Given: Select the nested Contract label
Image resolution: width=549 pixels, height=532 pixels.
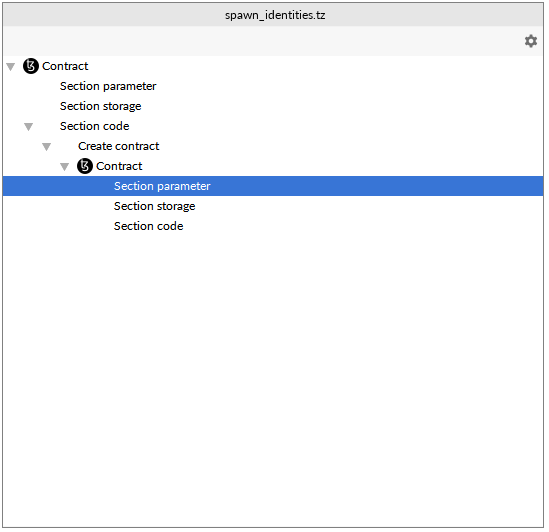Looking at the screenshot, I should point(119,166).
